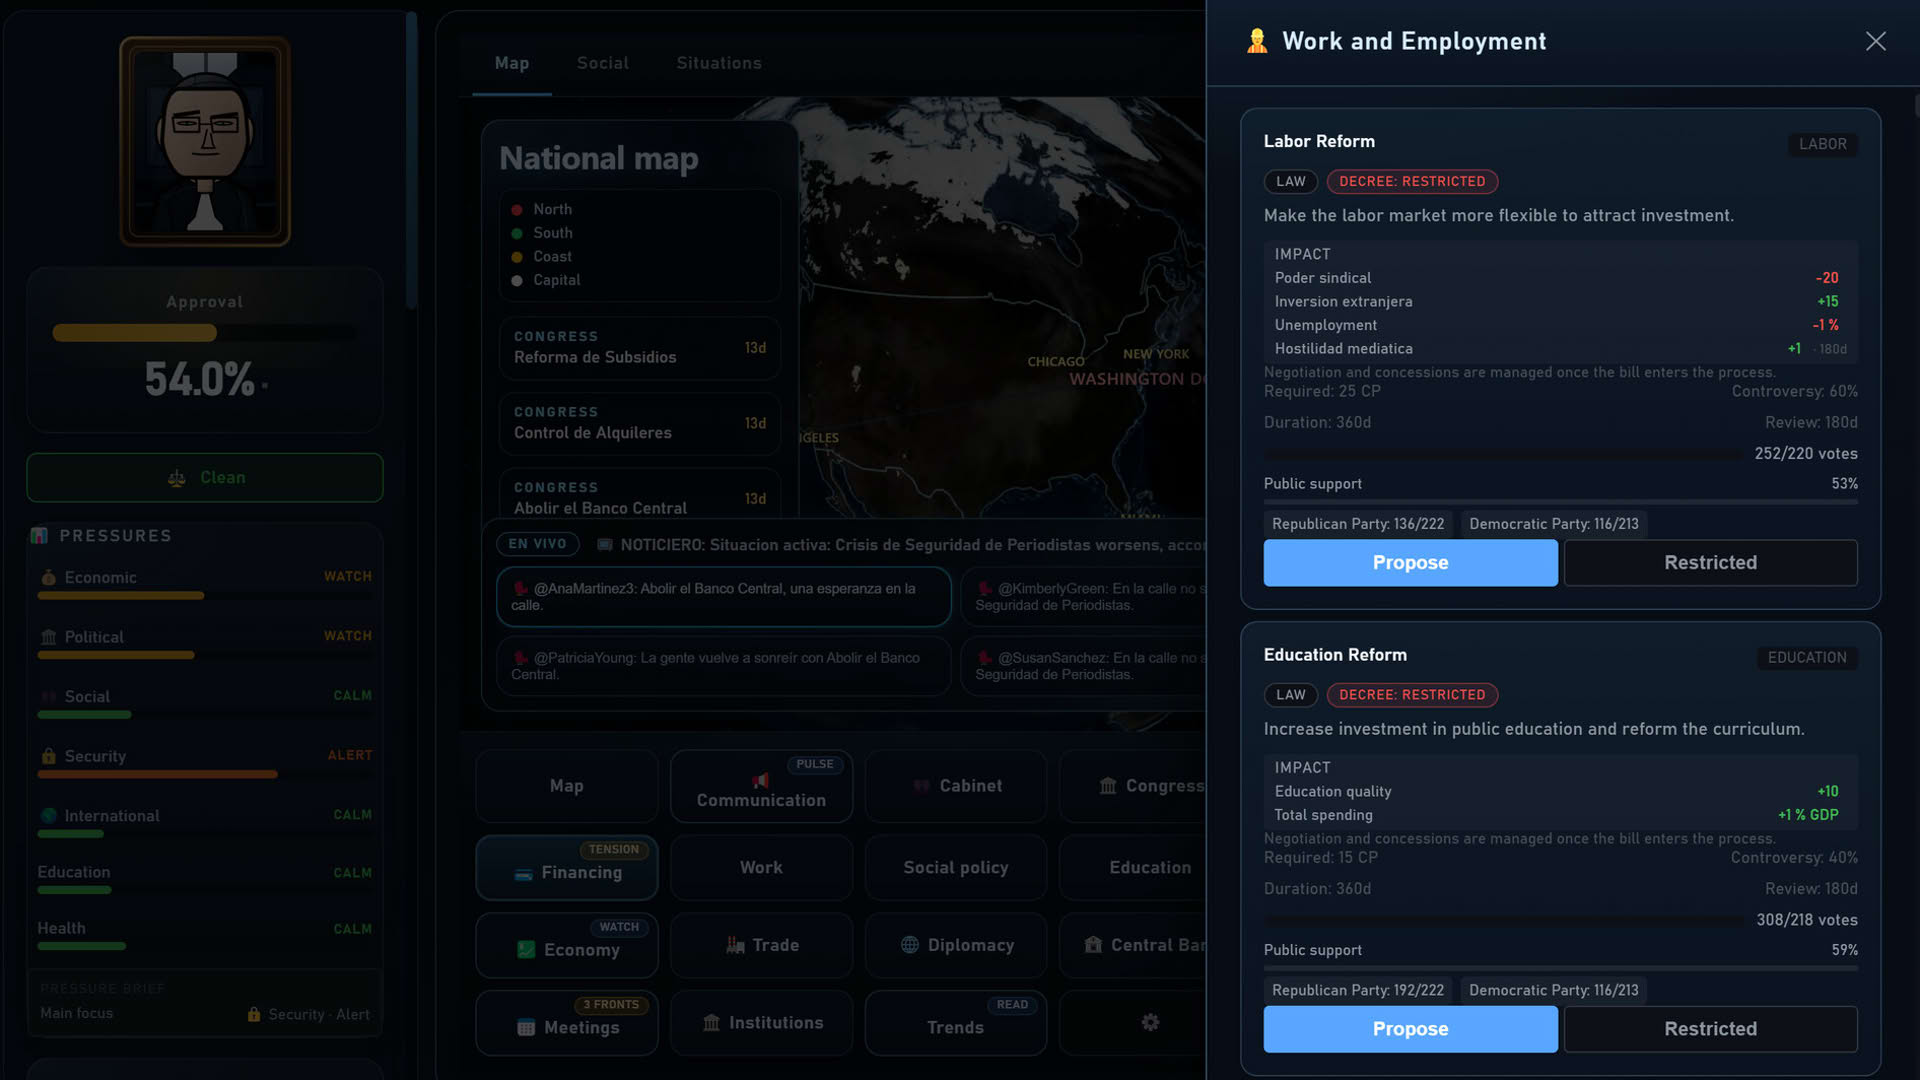Open Reforma de Subsidios congress item

tap(640, 348)
